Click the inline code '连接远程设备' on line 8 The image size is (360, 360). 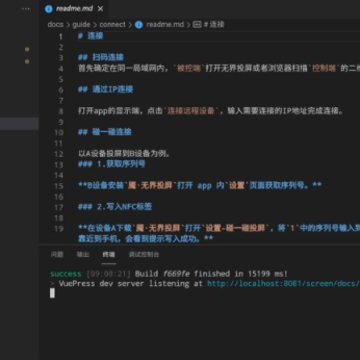coord(191,111)
